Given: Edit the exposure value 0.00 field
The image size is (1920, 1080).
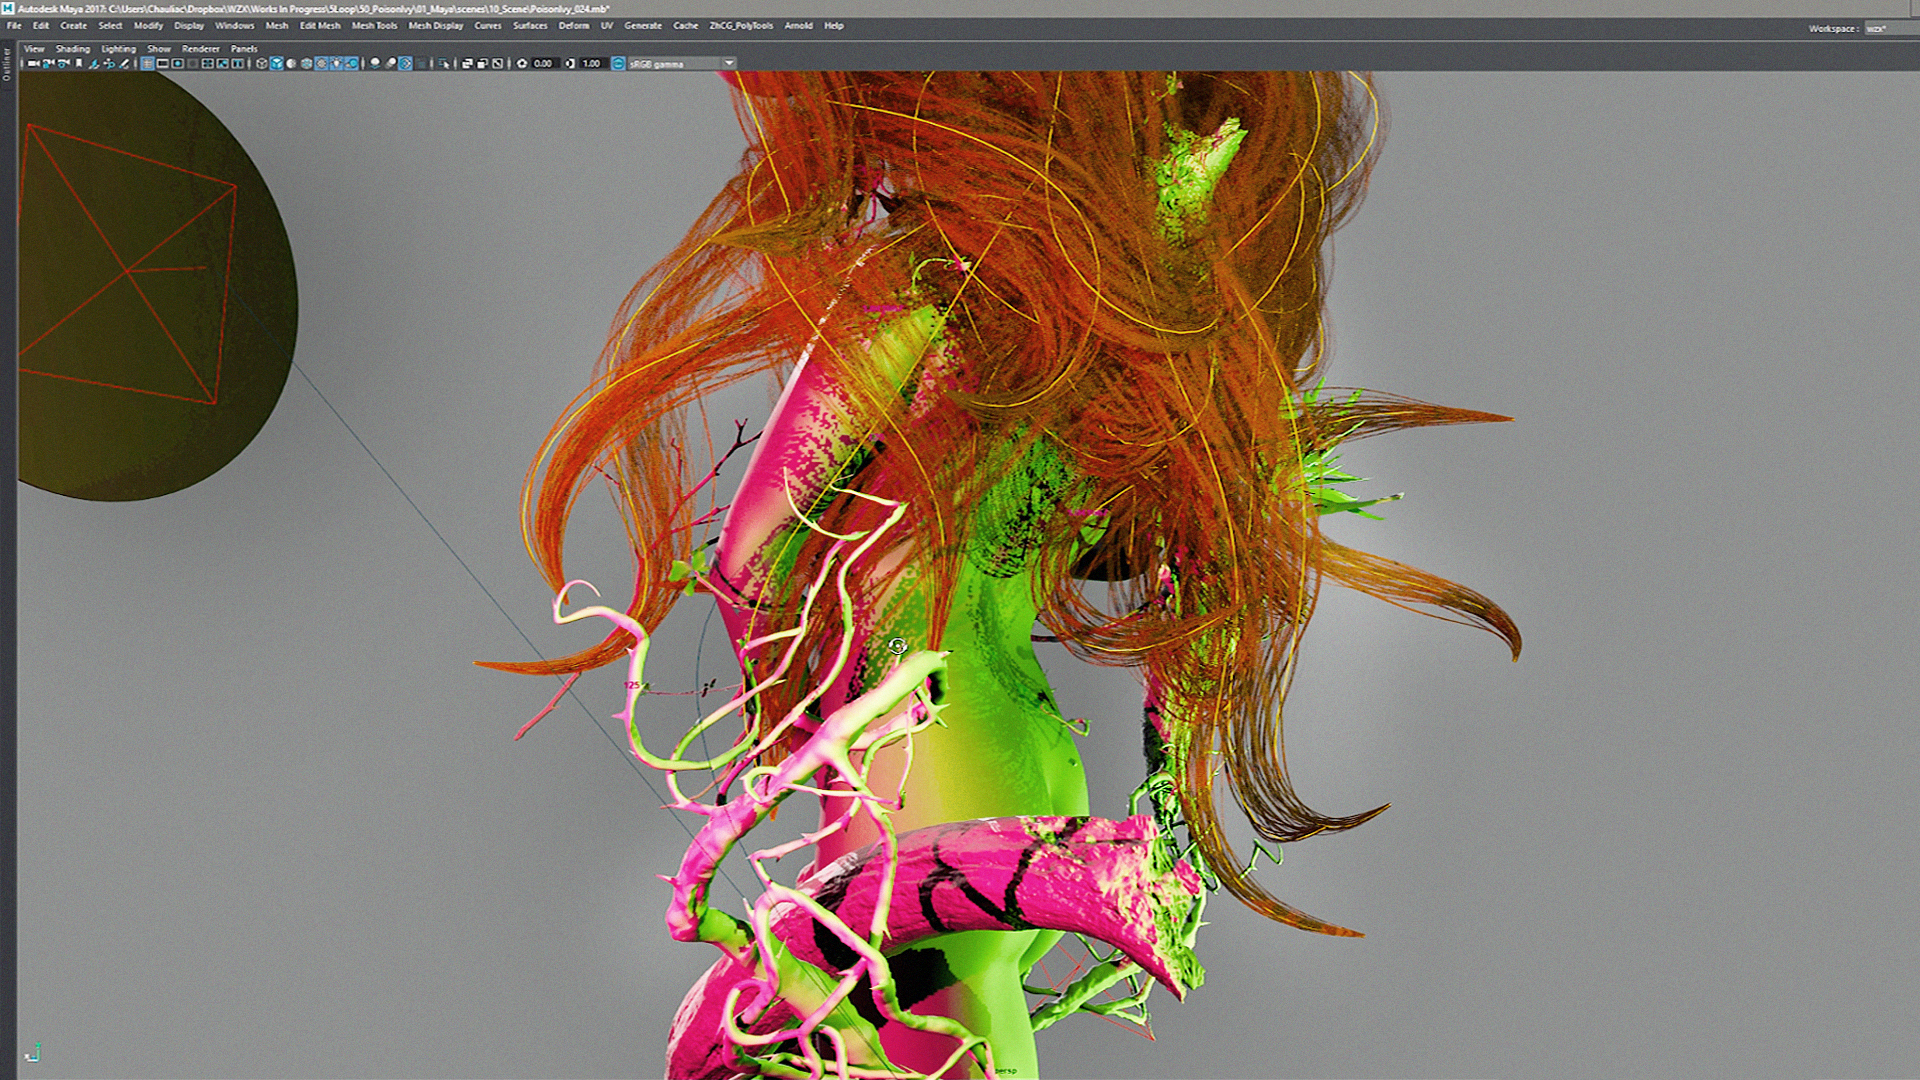Looking at the screenshot, I should pos(545,63).
